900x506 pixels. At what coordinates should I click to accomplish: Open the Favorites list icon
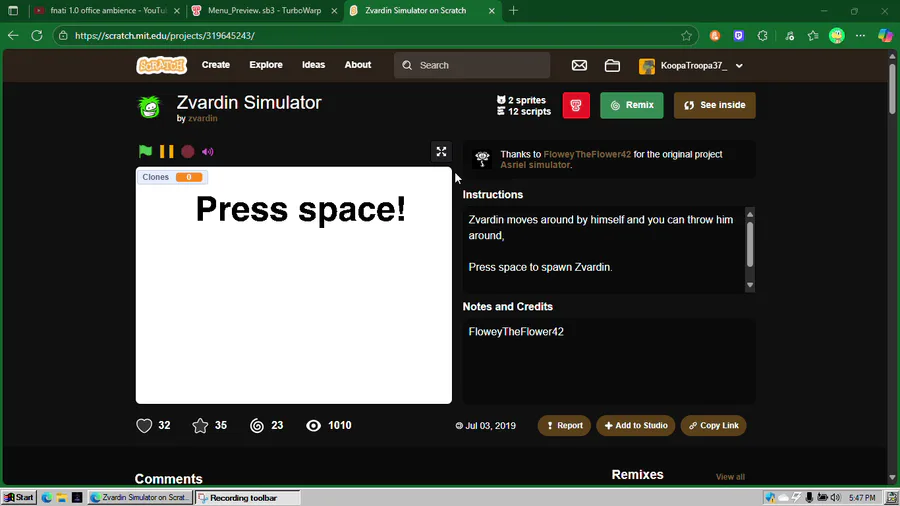click(813, 36)
